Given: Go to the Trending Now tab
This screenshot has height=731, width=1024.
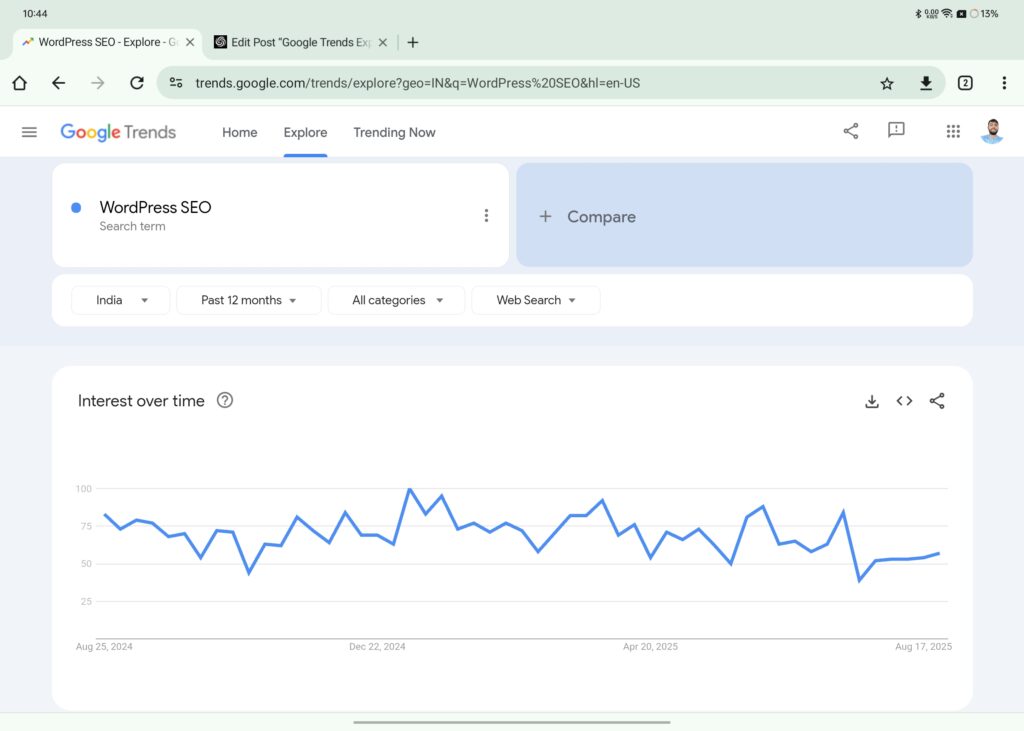Looking at the screenshot, I should (394, 132).
